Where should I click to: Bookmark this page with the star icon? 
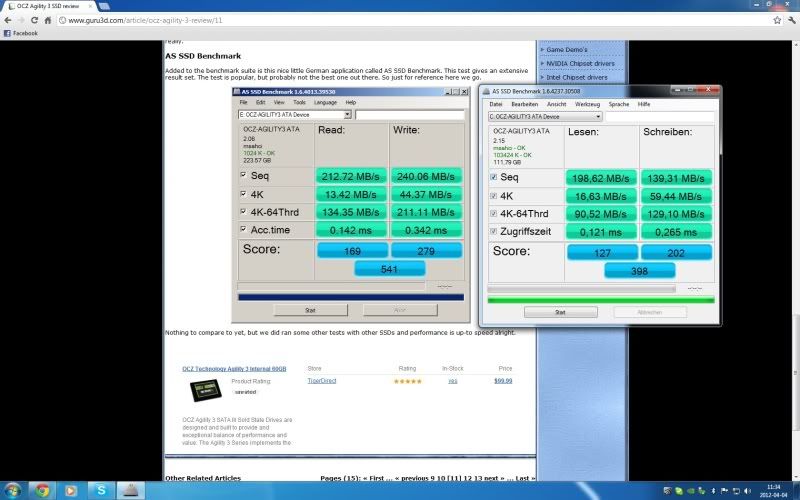click(777, 20)
